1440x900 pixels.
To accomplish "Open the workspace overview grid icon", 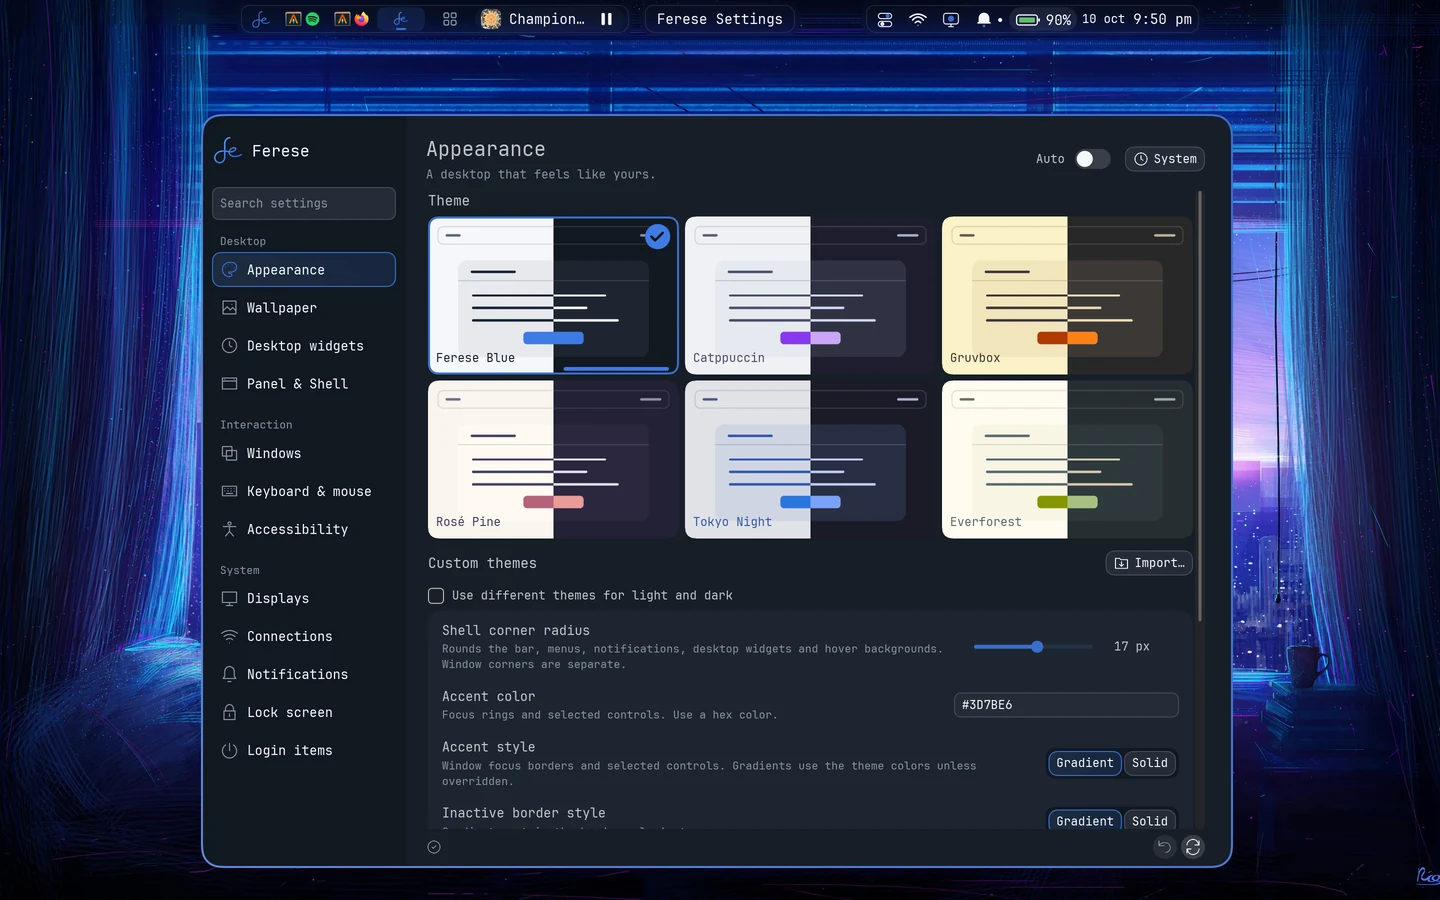I will tap(450, 19).
